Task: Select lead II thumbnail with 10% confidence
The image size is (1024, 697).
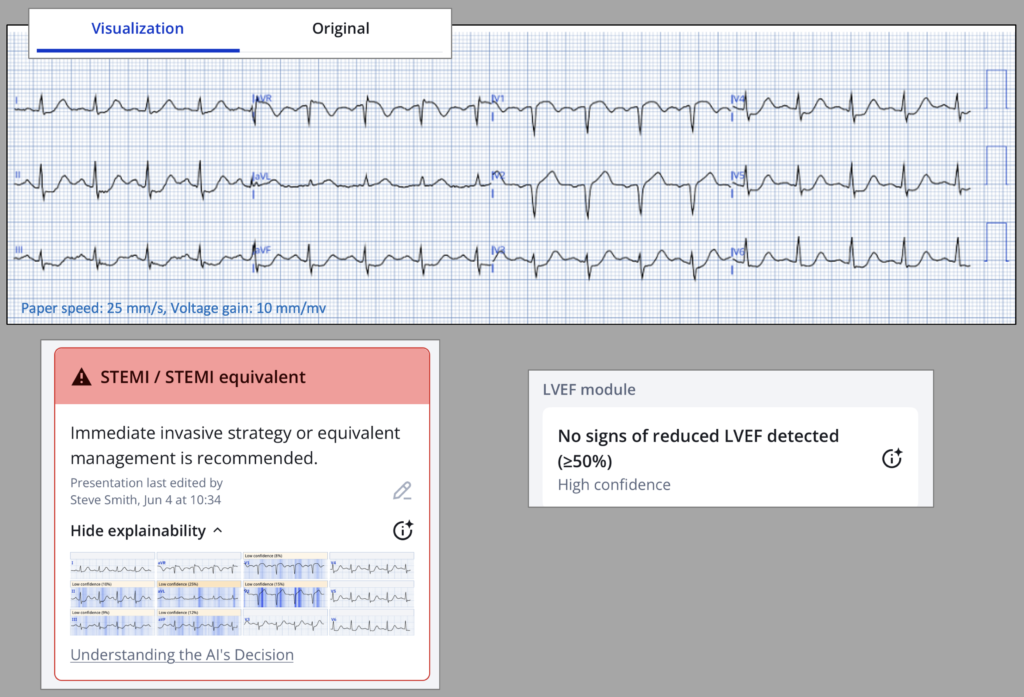Action: (x=112, y=595)
